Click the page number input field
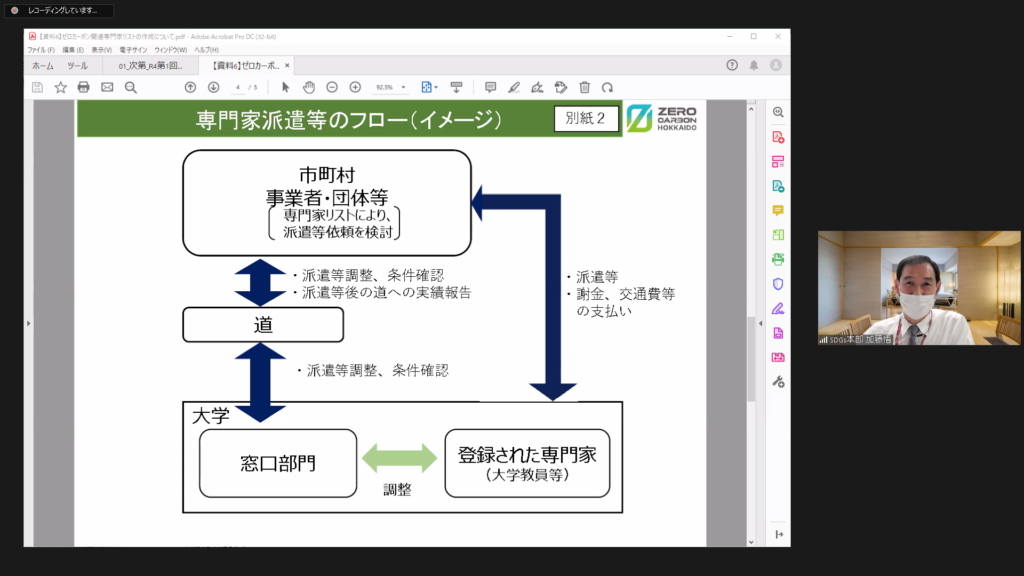The width and height of the screenshot is (1024, 576). click(238, 87)
